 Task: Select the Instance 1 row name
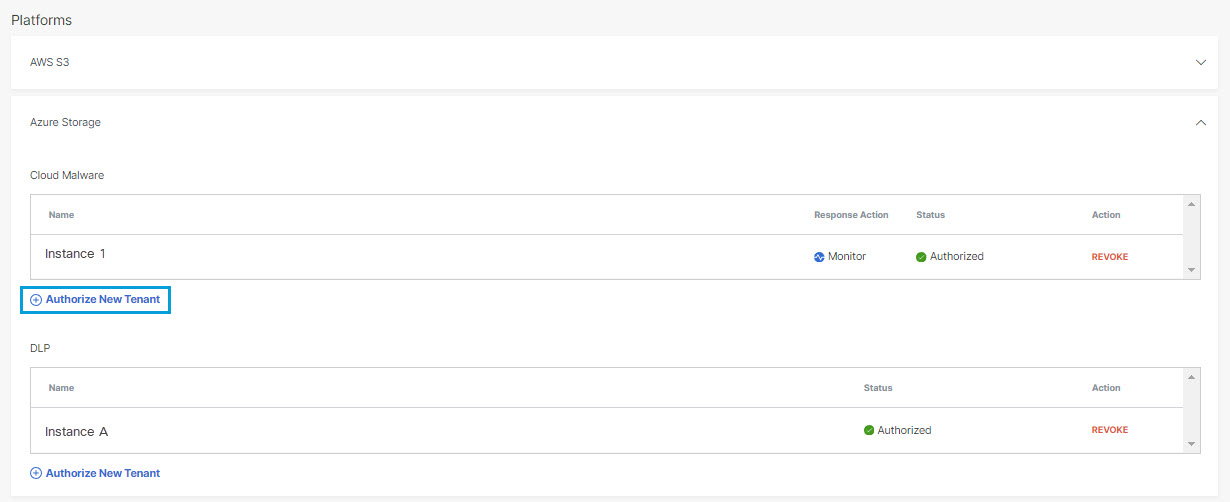click(75, 254)
